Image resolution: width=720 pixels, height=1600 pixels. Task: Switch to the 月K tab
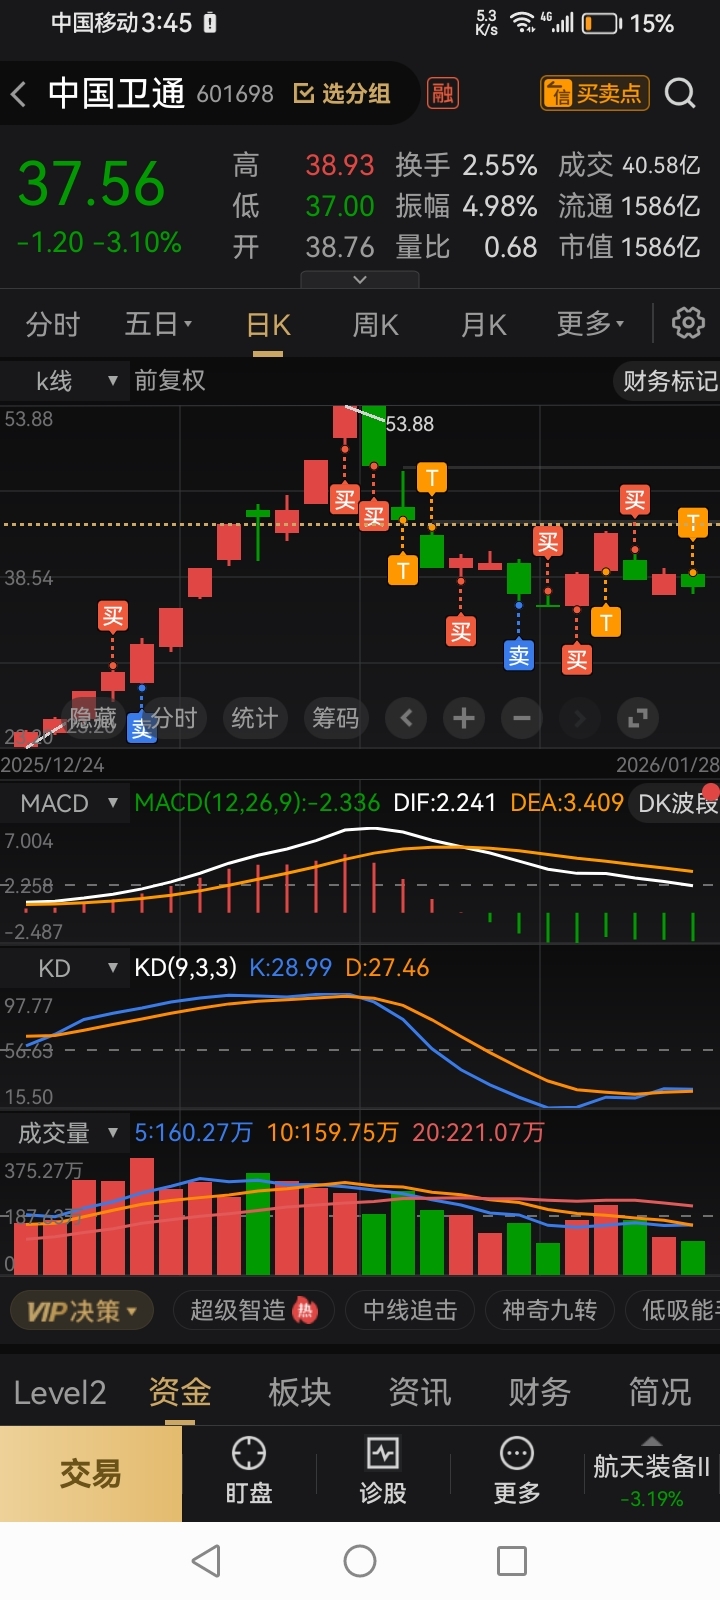click(x=484, y=325)
